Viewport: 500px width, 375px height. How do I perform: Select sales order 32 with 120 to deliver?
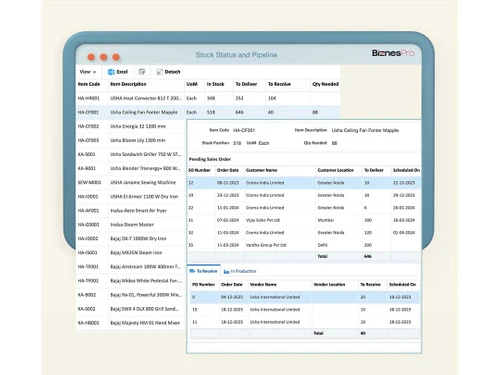(x=304, y=233)
